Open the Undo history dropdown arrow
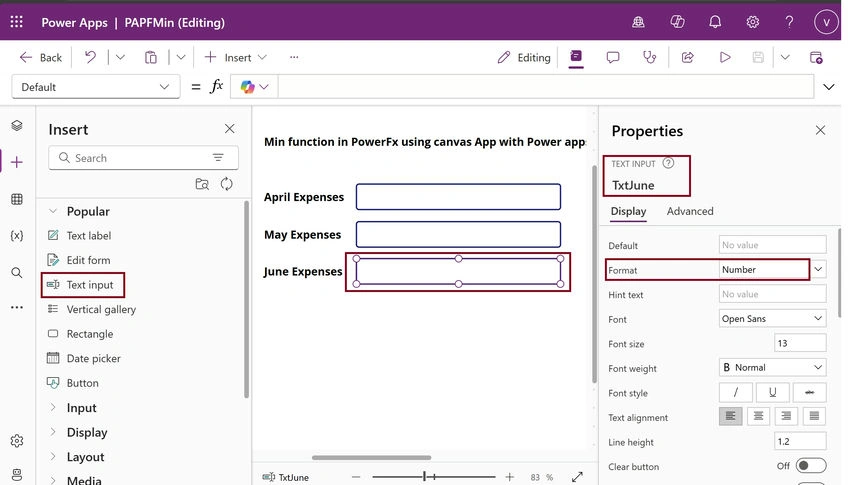 [x=120, y=57]
